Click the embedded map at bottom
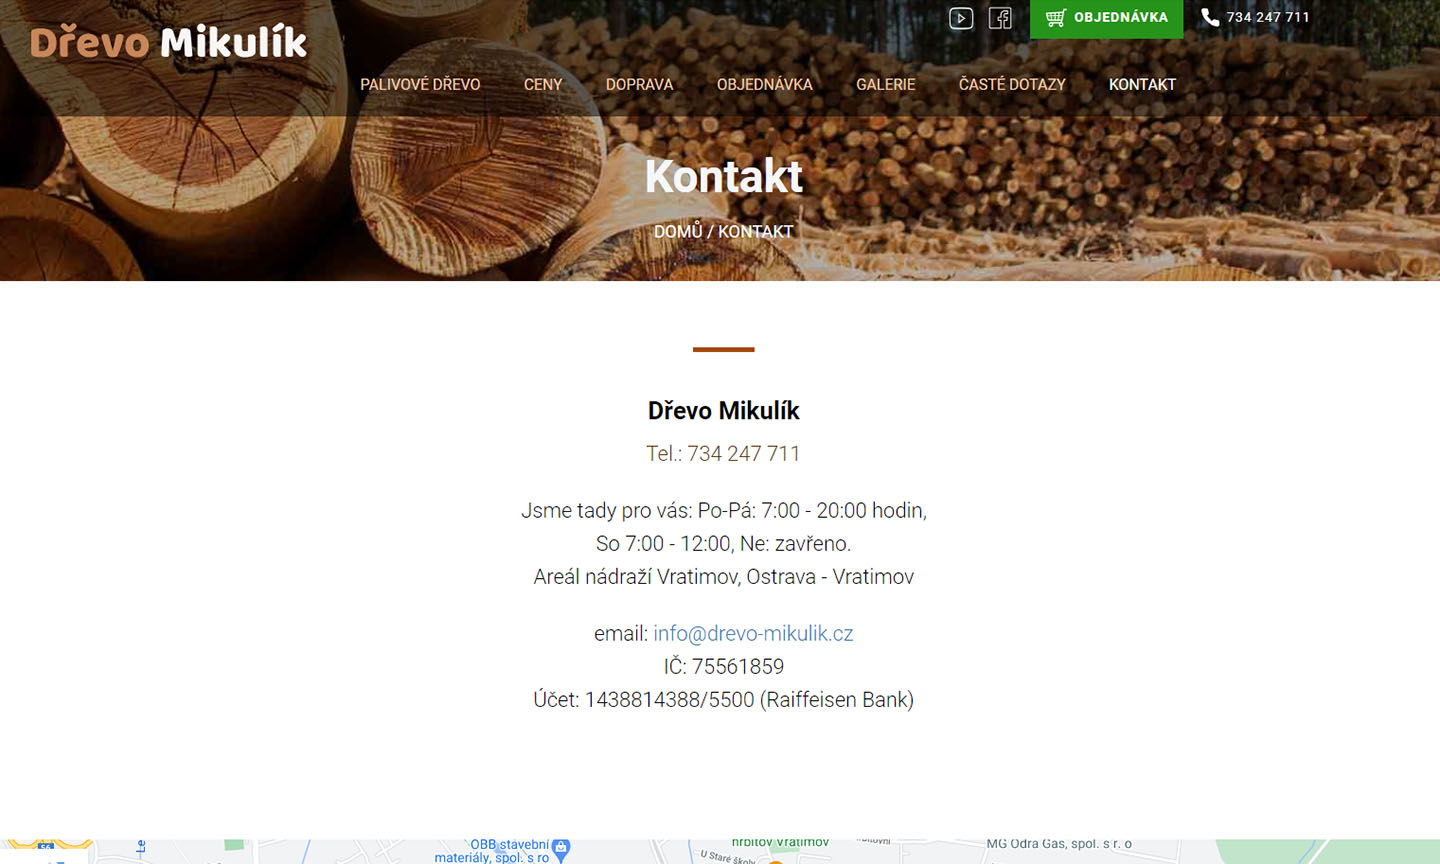The width and height of the screenshot is (1440, 864). coord(720,852)
